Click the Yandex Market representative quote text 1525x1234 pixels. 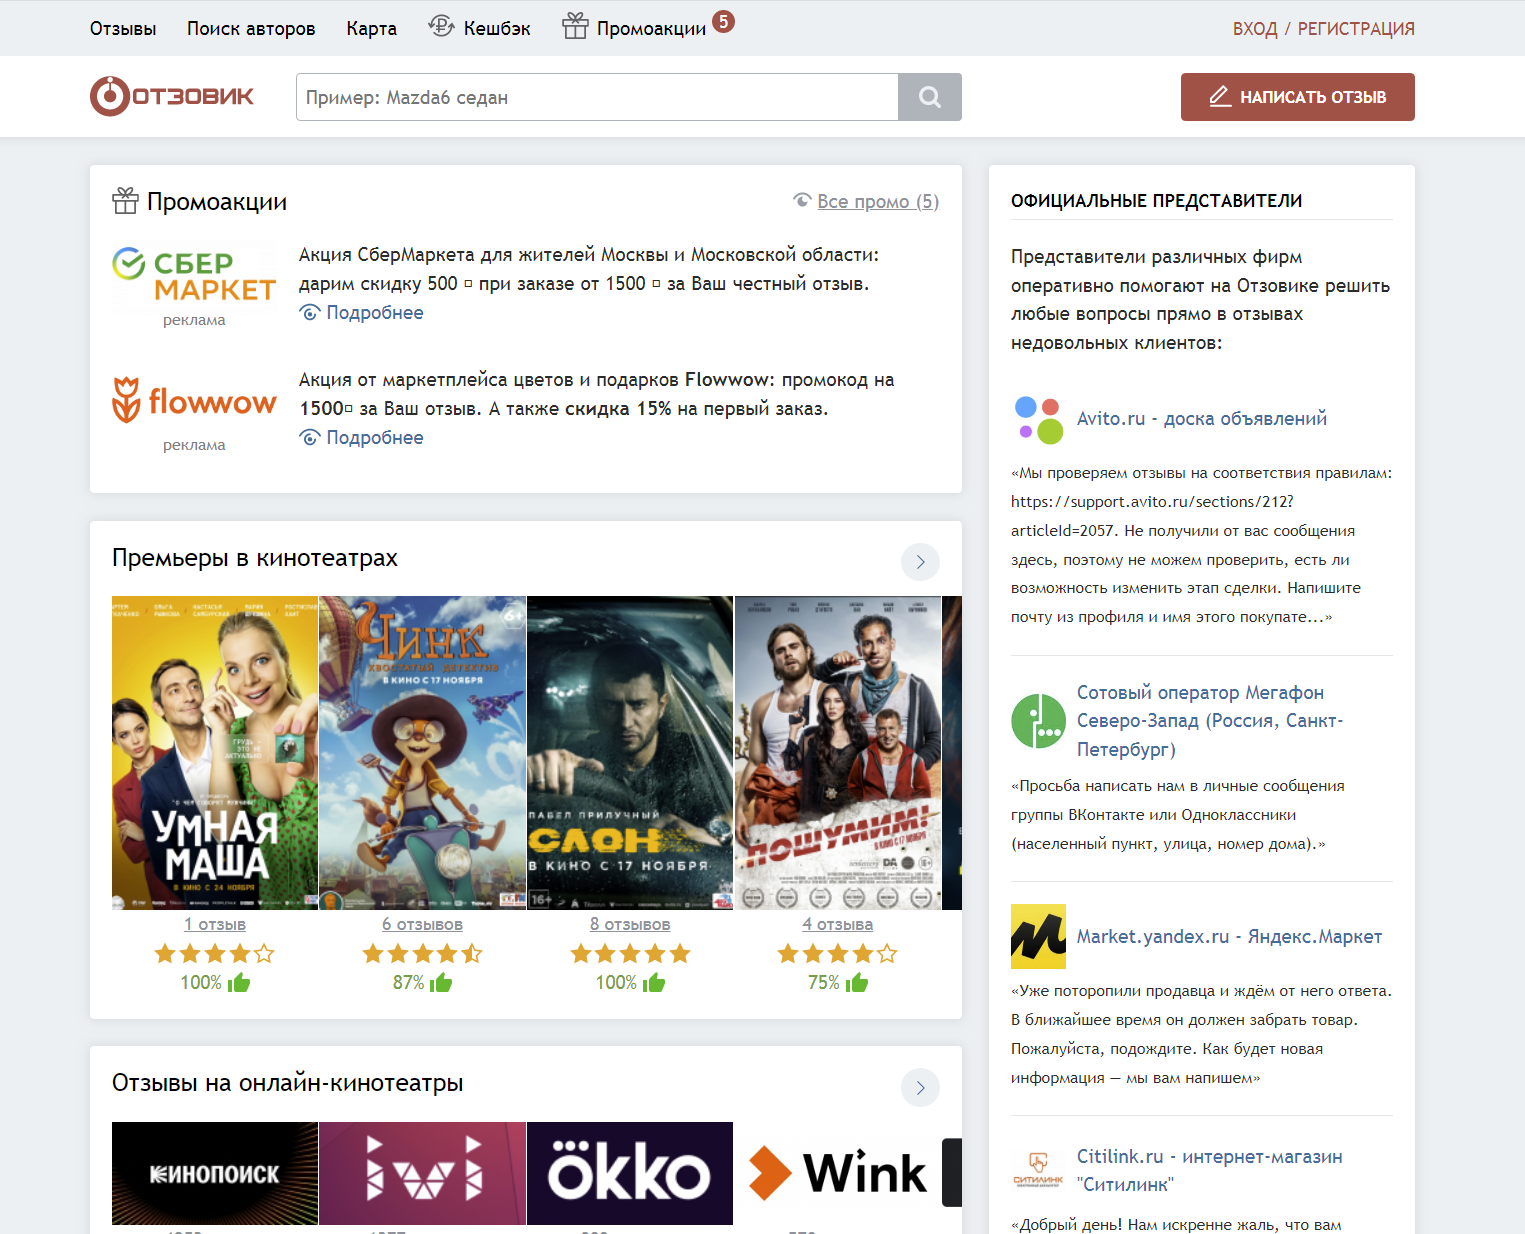point(1202,1034)
